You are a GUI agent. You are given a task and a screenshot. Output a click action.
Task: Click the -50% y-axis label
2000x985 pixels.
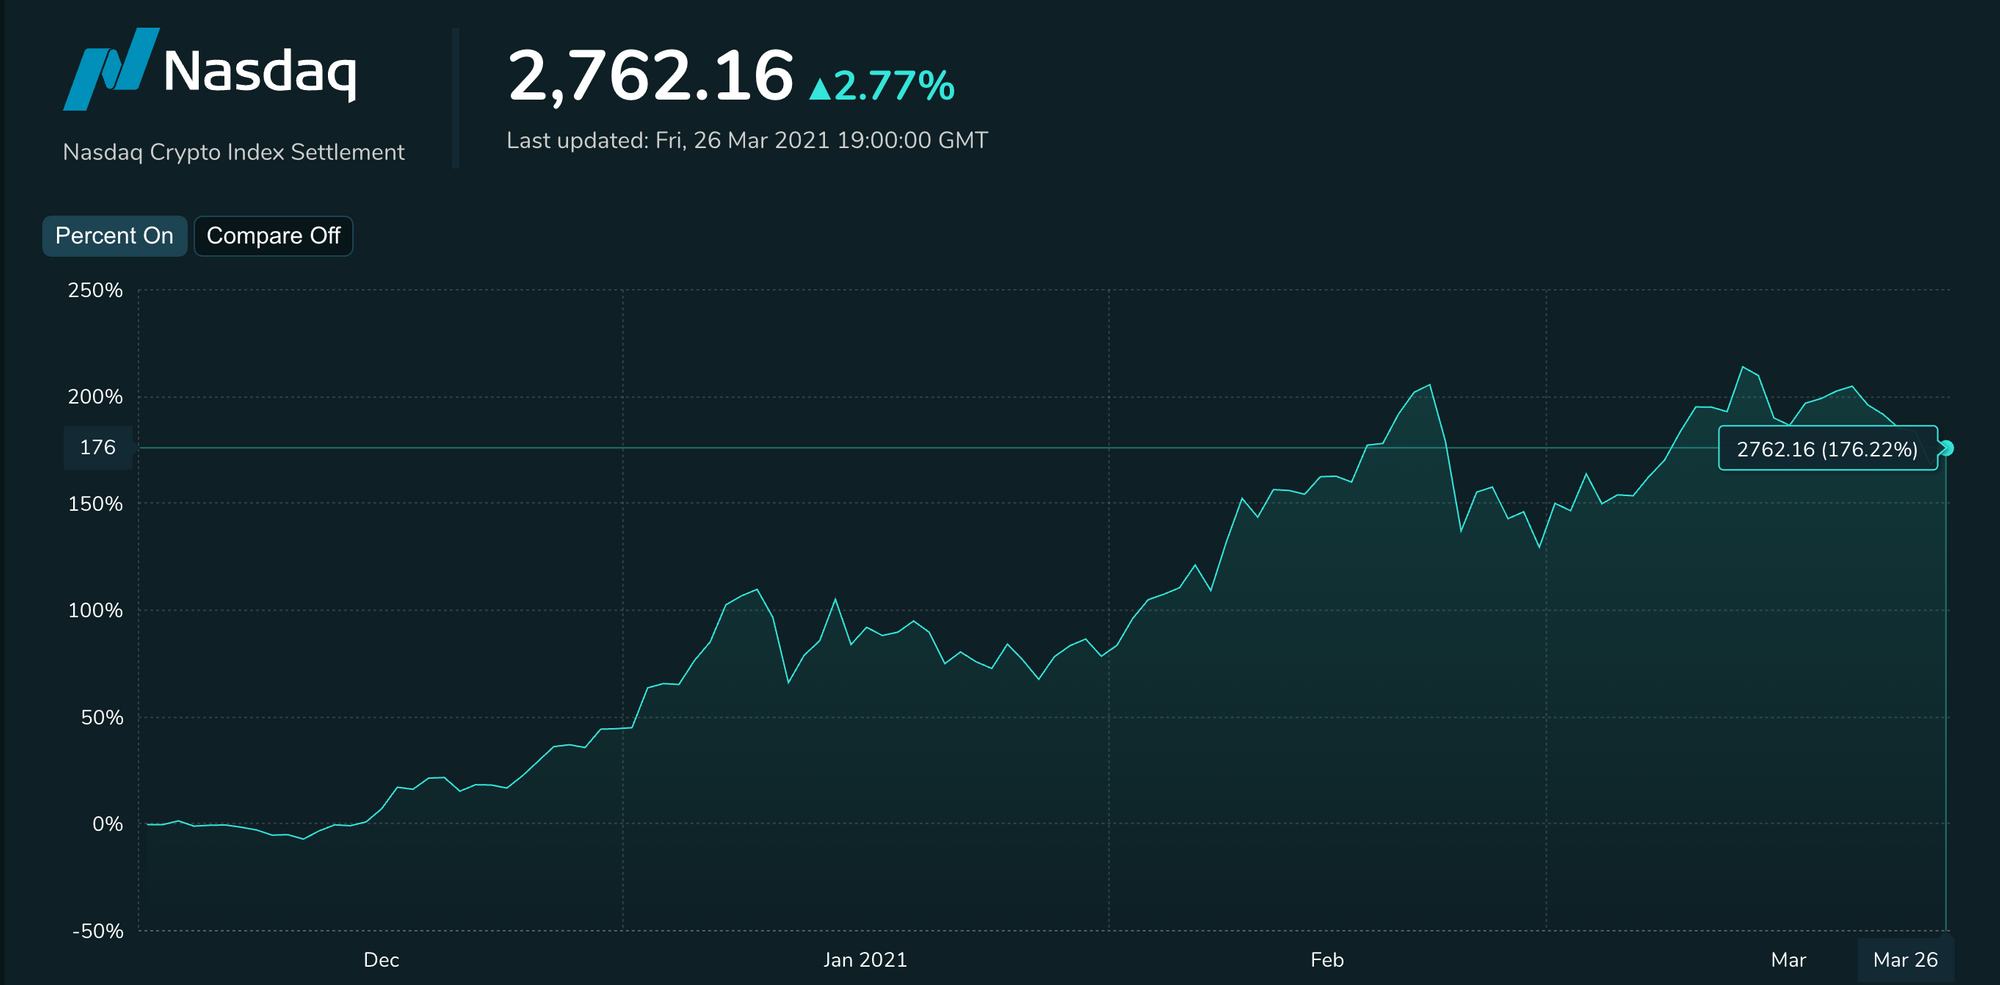[x=98, y=931]
